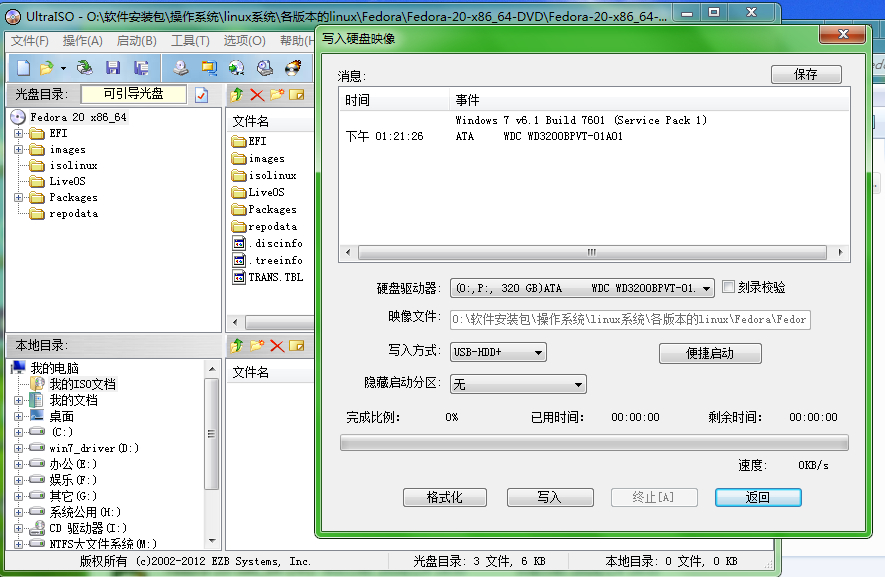The width and height of the screenshot is (885, 577).
Task: Open the dropdown arrow beside the Open icon
Action: pyautogui.click(x=63, y=69)
